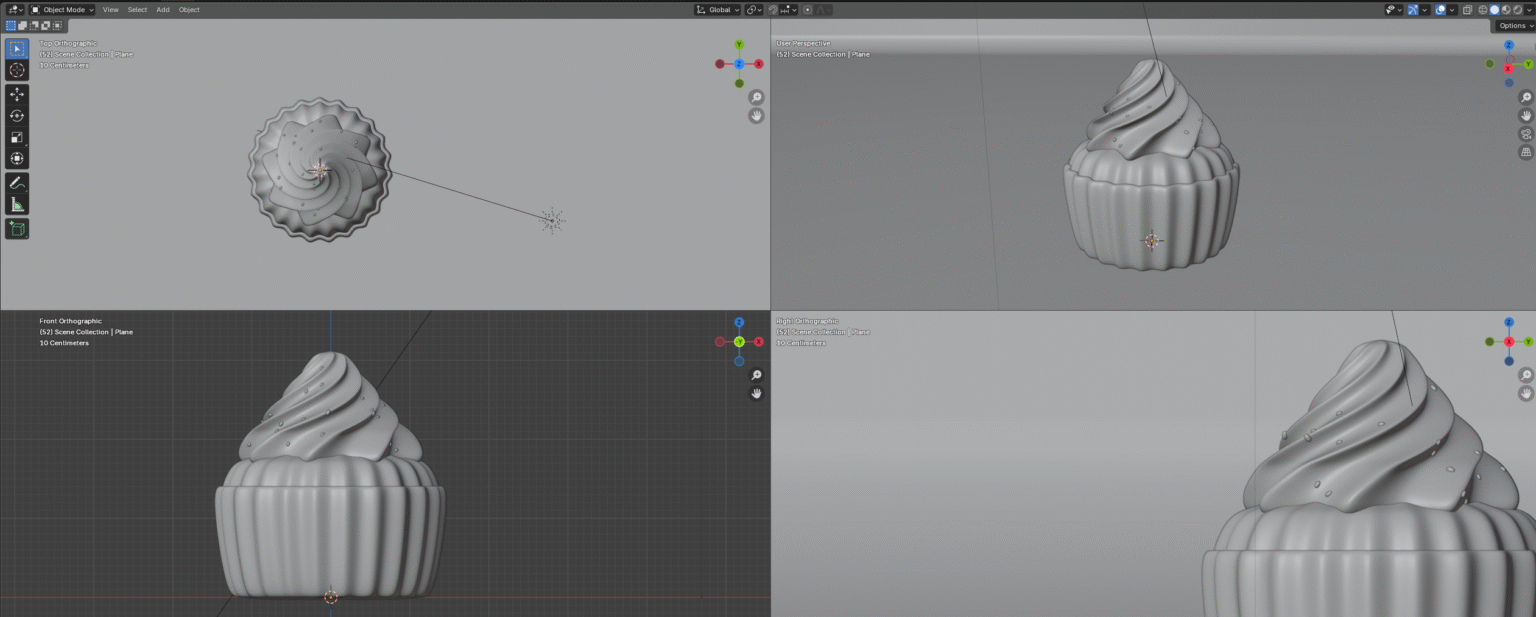Click the red X axis on Top view gizmo
The height and width of the screenshot is (617, 1536).
coord(759,64)
